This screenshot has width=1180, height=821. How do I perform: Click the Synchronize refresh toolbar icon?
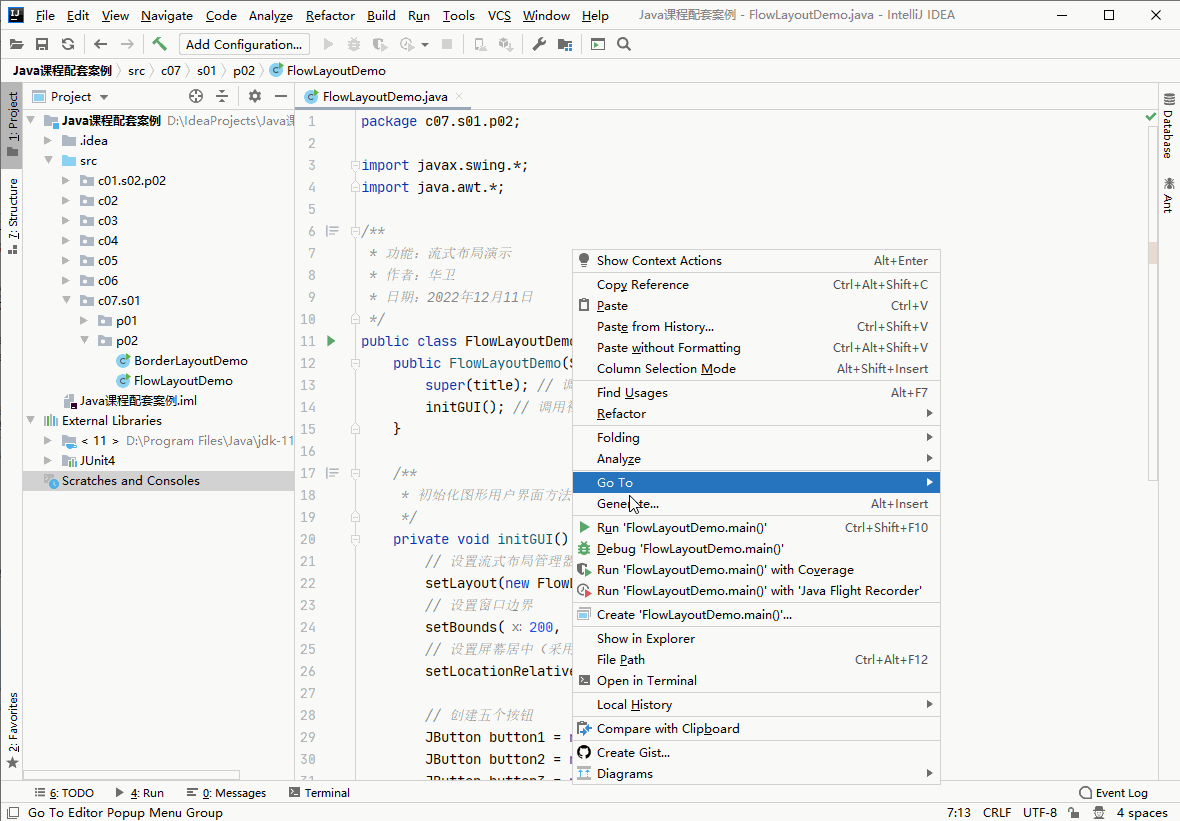click(x=68, y=44)
